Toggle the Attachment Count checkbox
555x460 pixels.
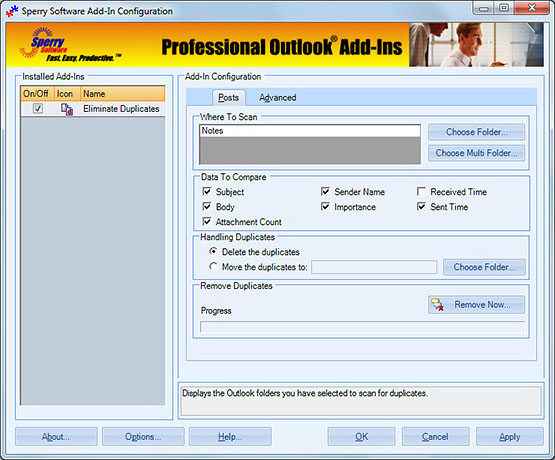pos(207,222)
